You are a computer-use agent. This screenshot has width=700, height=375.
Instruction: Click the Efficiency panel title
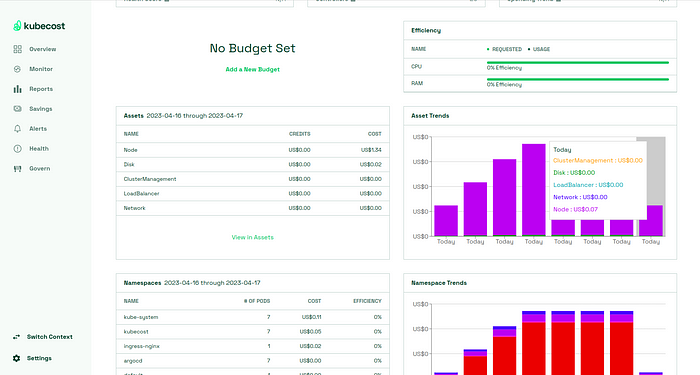[426, 31]
